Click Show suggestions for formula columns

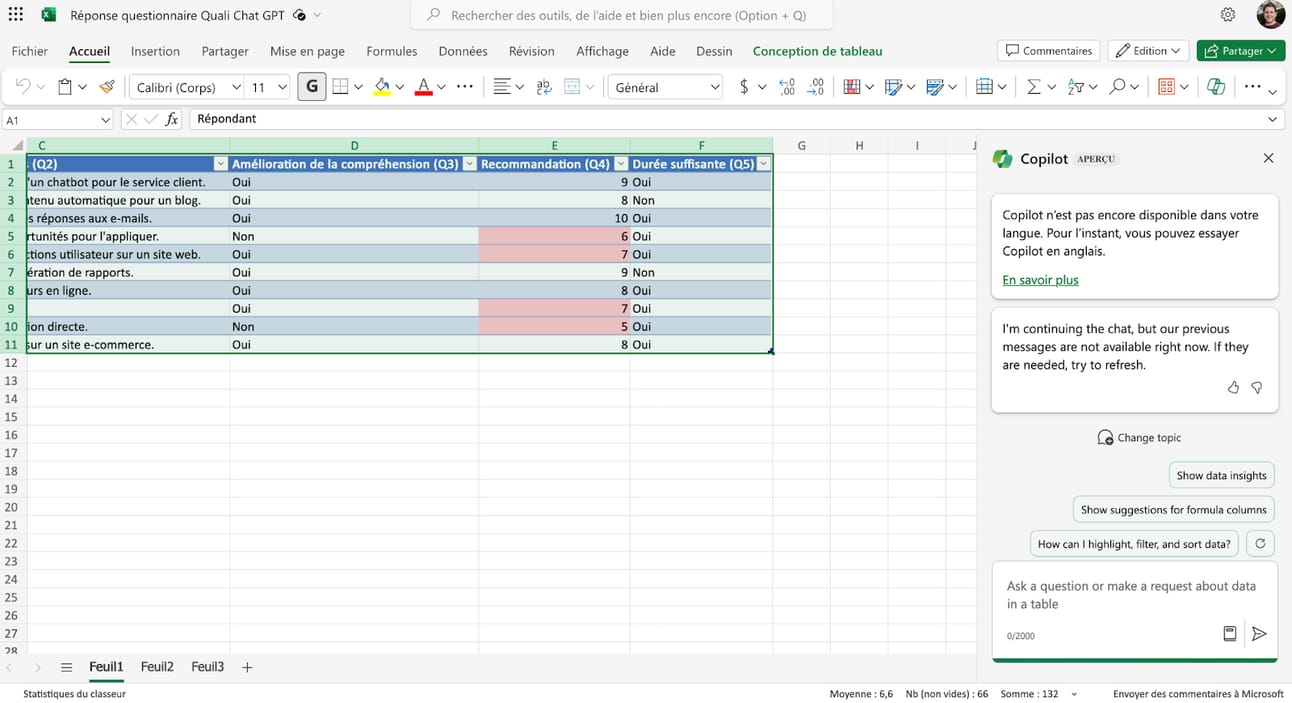pyautogui.click(x=1173, y=510)
